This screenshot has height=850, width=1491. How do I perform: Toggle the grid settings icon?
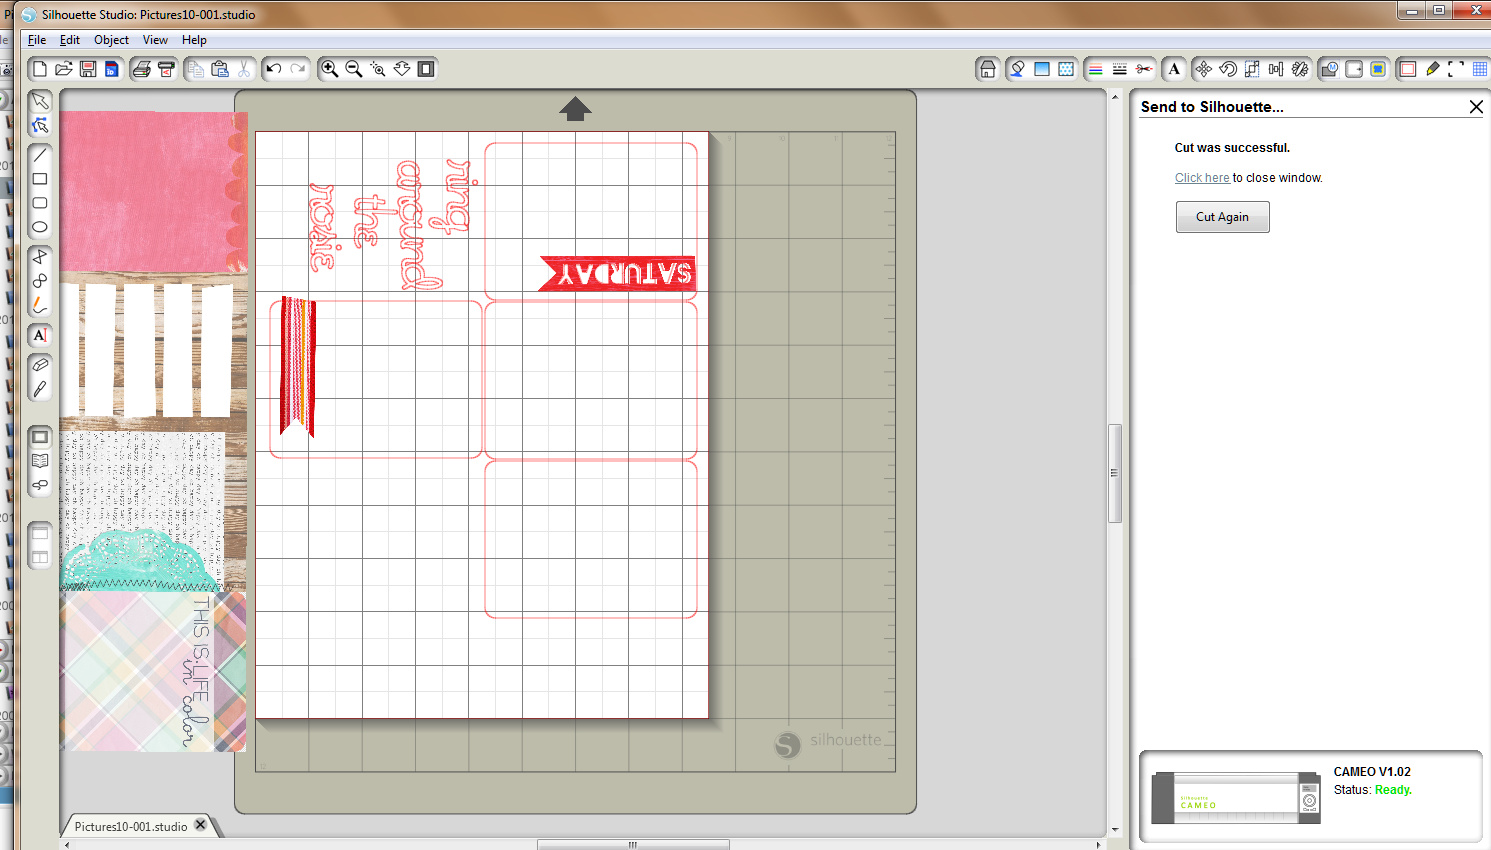[x=1480, y=69]
